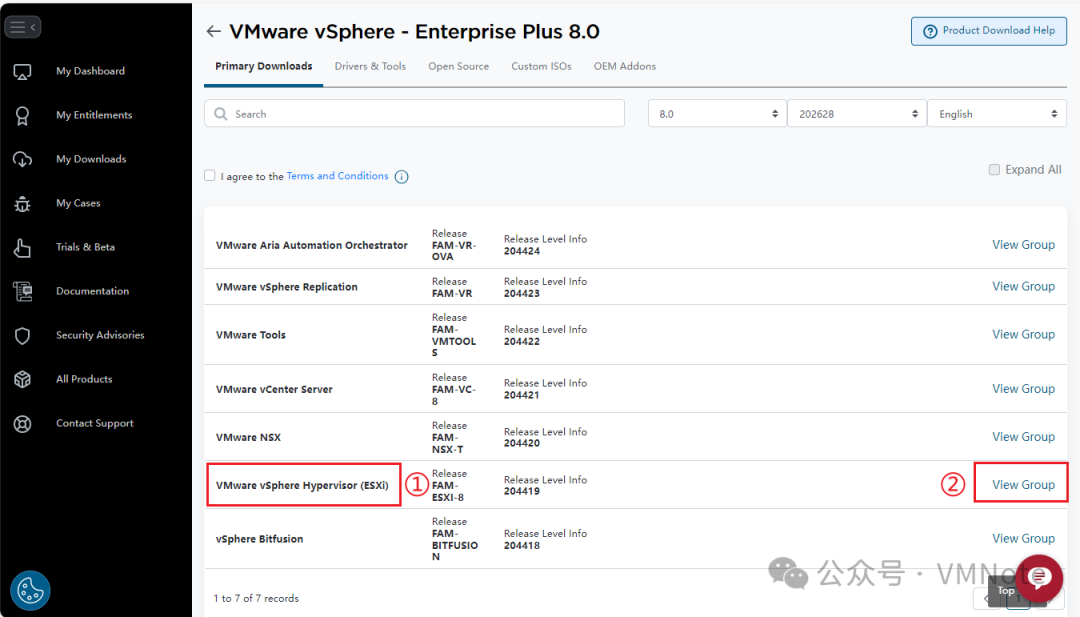The width and height of the screenshot is (1080, 617).
Task: Enable the Expand All checkbox
Action: 994,169
